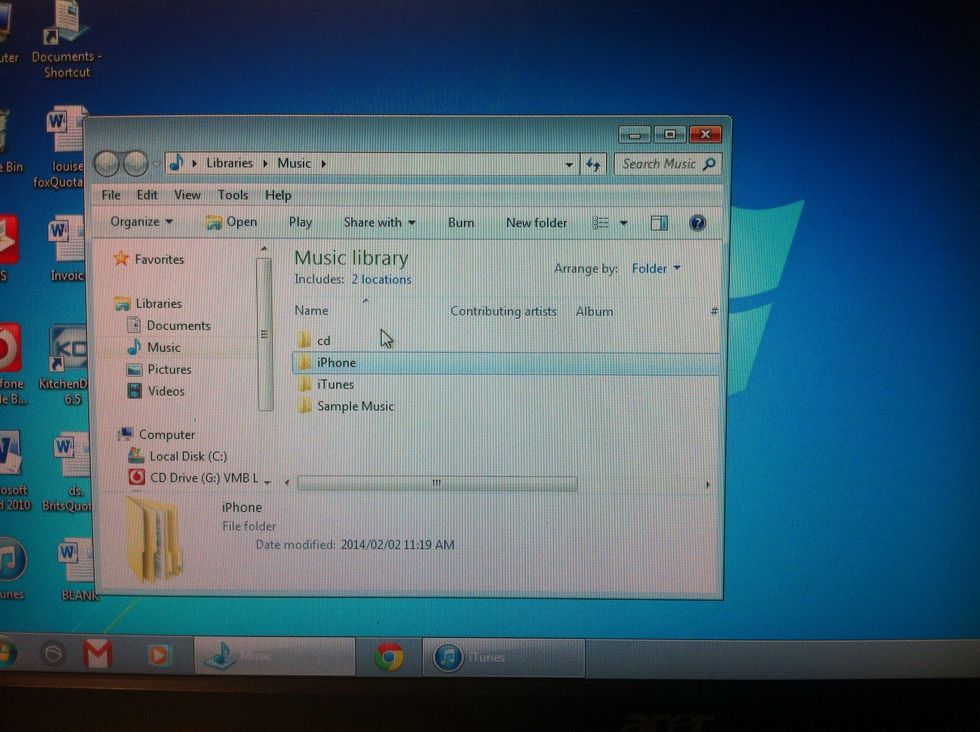The width and height of the screenshot is (980, 732).
Task: Click the navigation pane vertical scrollbar
Action: (264, 333)
